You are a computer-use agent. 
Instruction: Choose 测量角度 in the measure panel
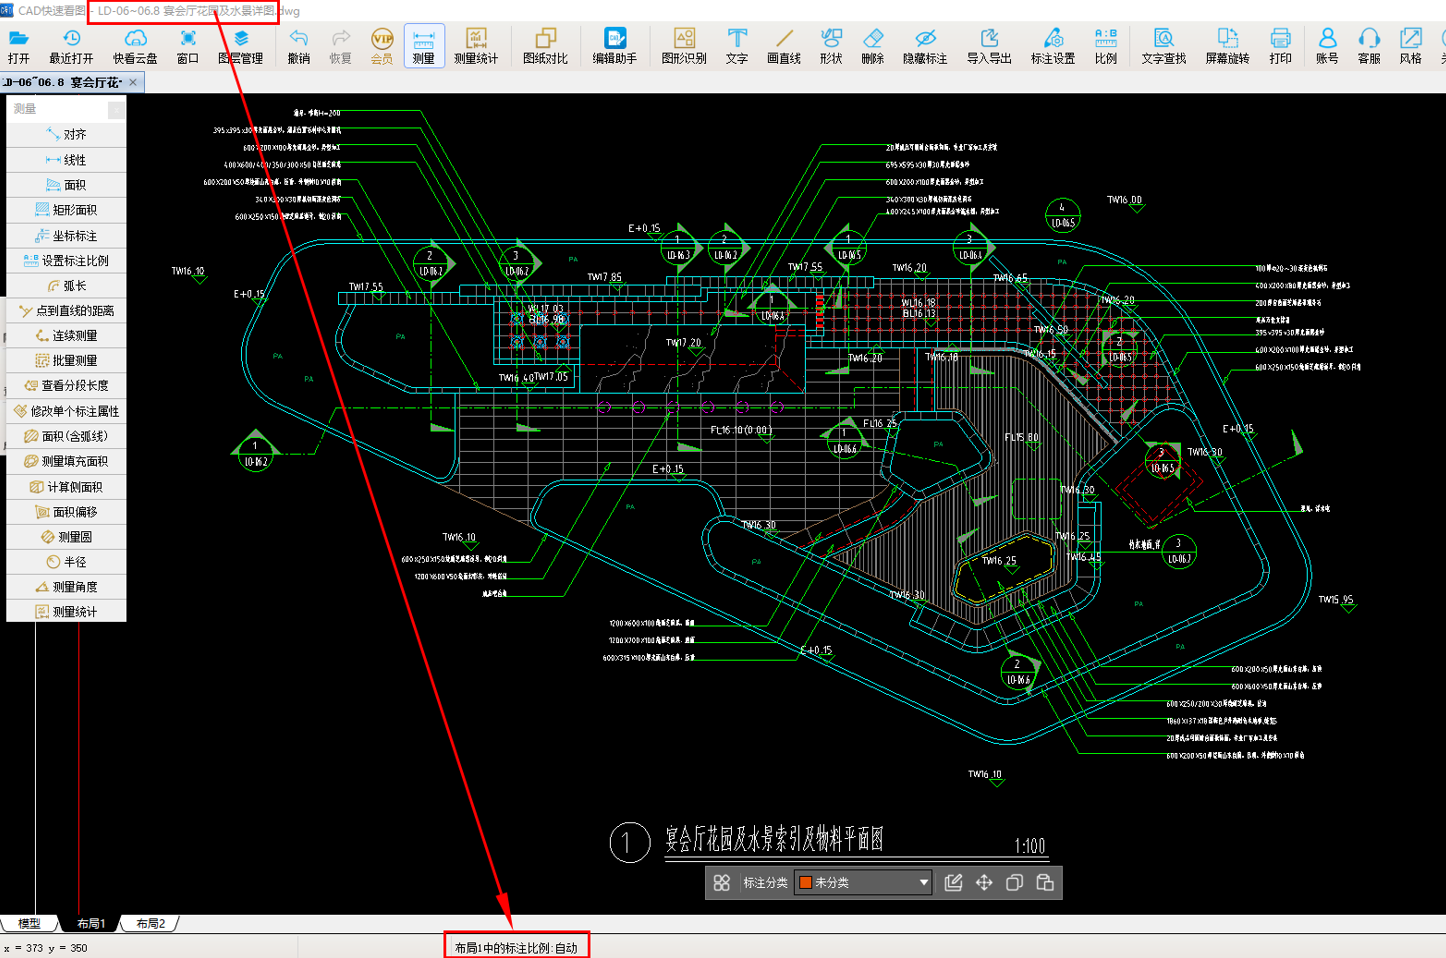66,587
